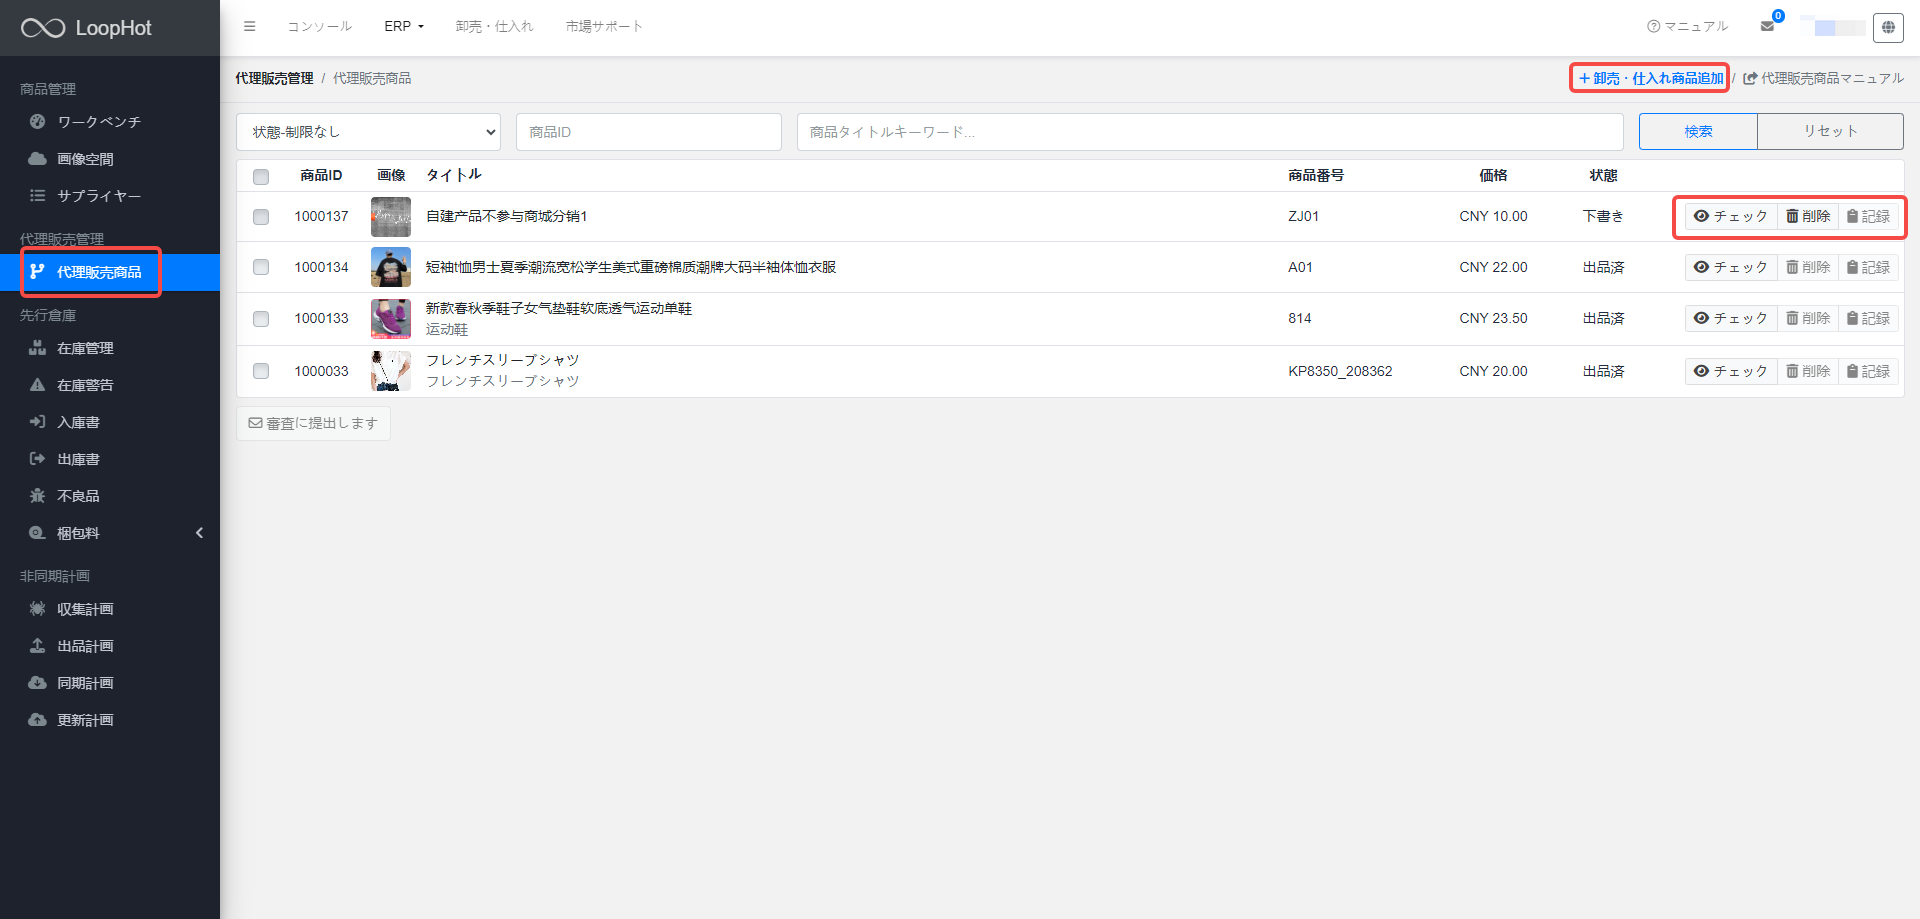Click the purple shoe thumbnail of 1000133
Image resolution: width=1920 pixels, height=919 pixels.
(391, 319)
